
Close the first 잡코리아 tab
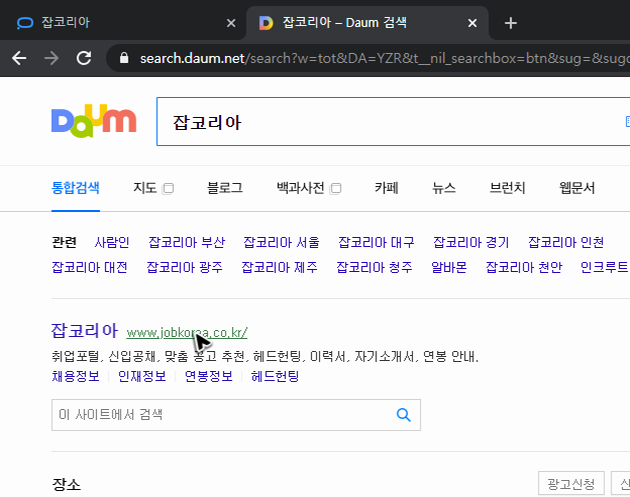[231, 23]
